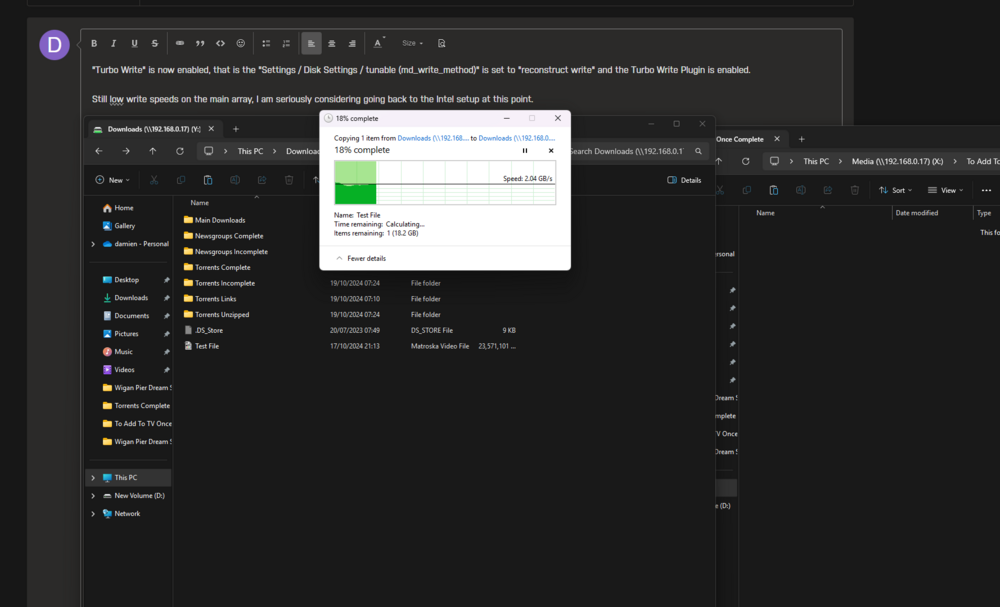Click the Cut icon in the Downloads window
The width and height of the screenshot is (1000, 607).
(154, 180)
